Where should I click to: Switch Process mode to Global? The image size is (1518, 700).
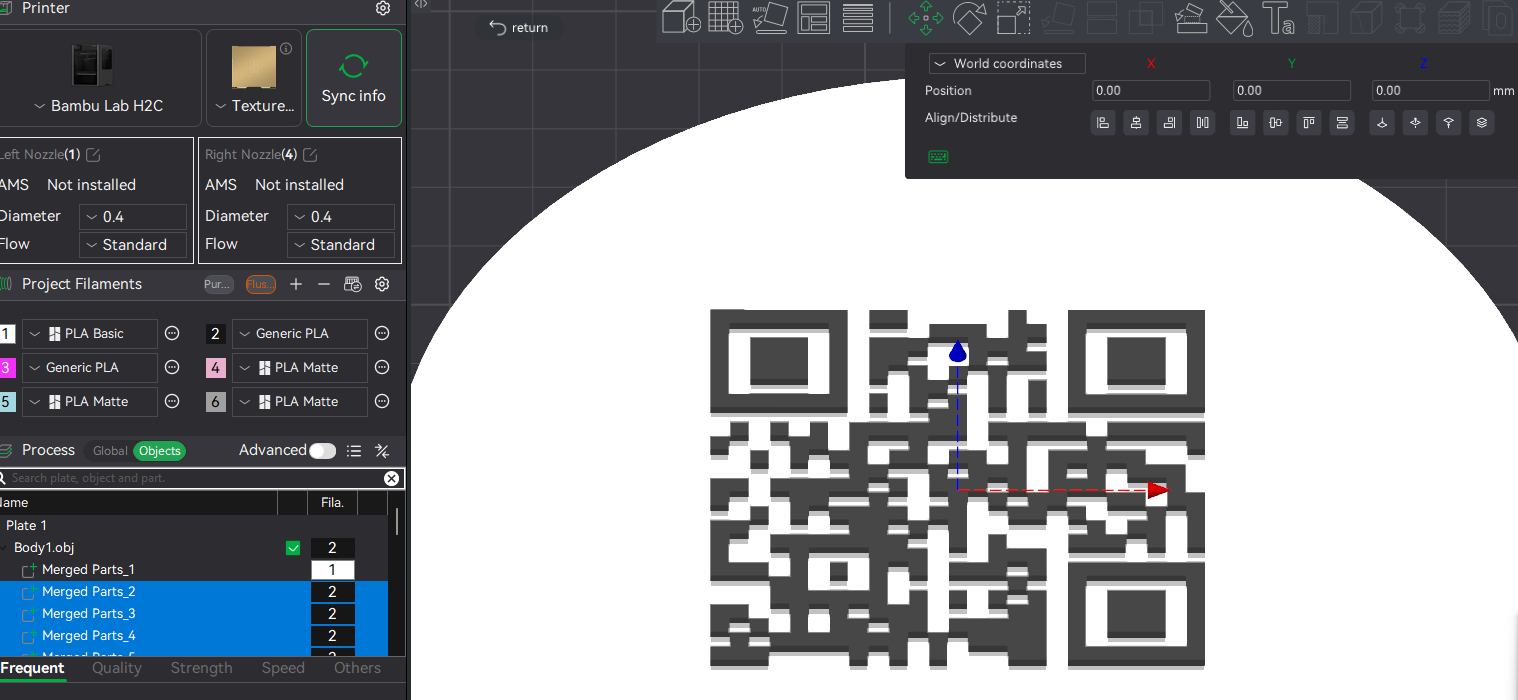coord(110,451)
